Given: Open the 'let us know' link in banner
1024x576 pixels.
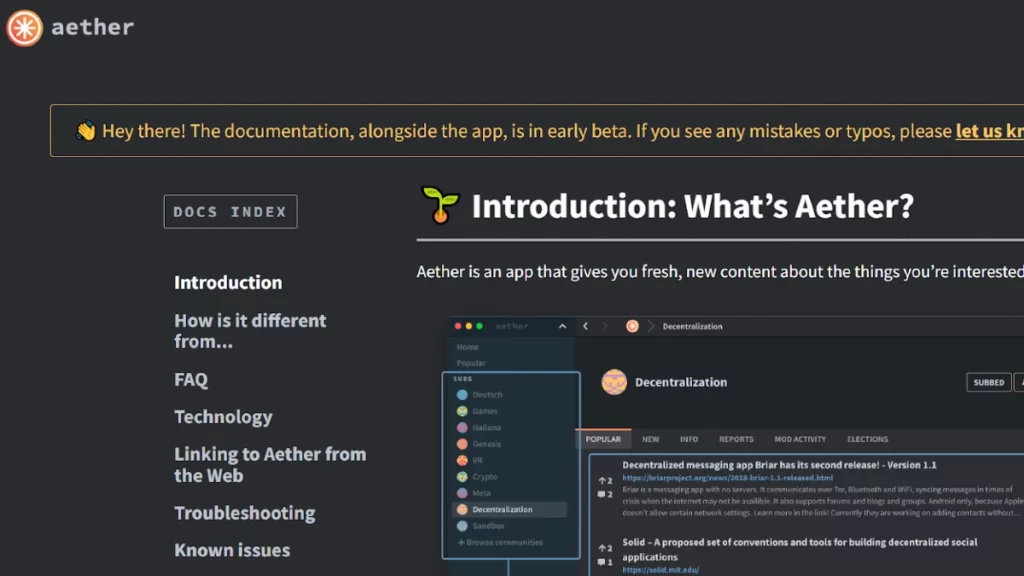Looking at the screenshot, I should click(x=989, y=131).
